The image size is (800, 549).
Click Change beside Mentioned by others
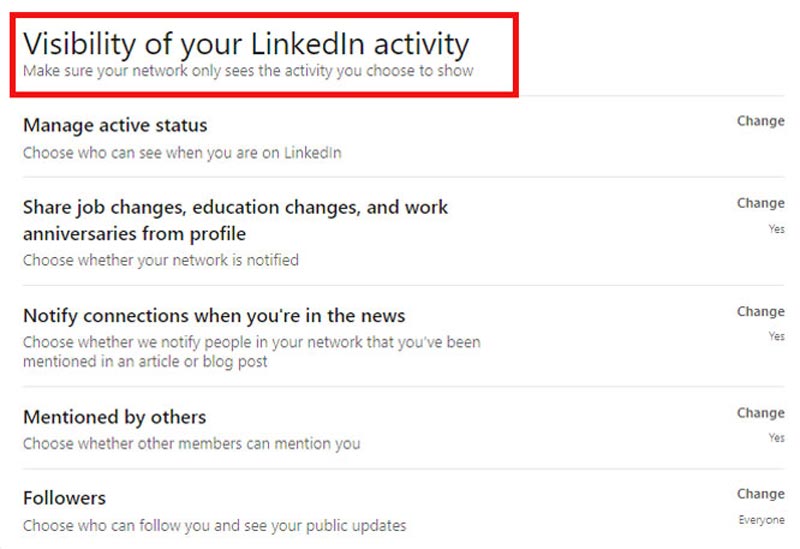pos(760,413)
